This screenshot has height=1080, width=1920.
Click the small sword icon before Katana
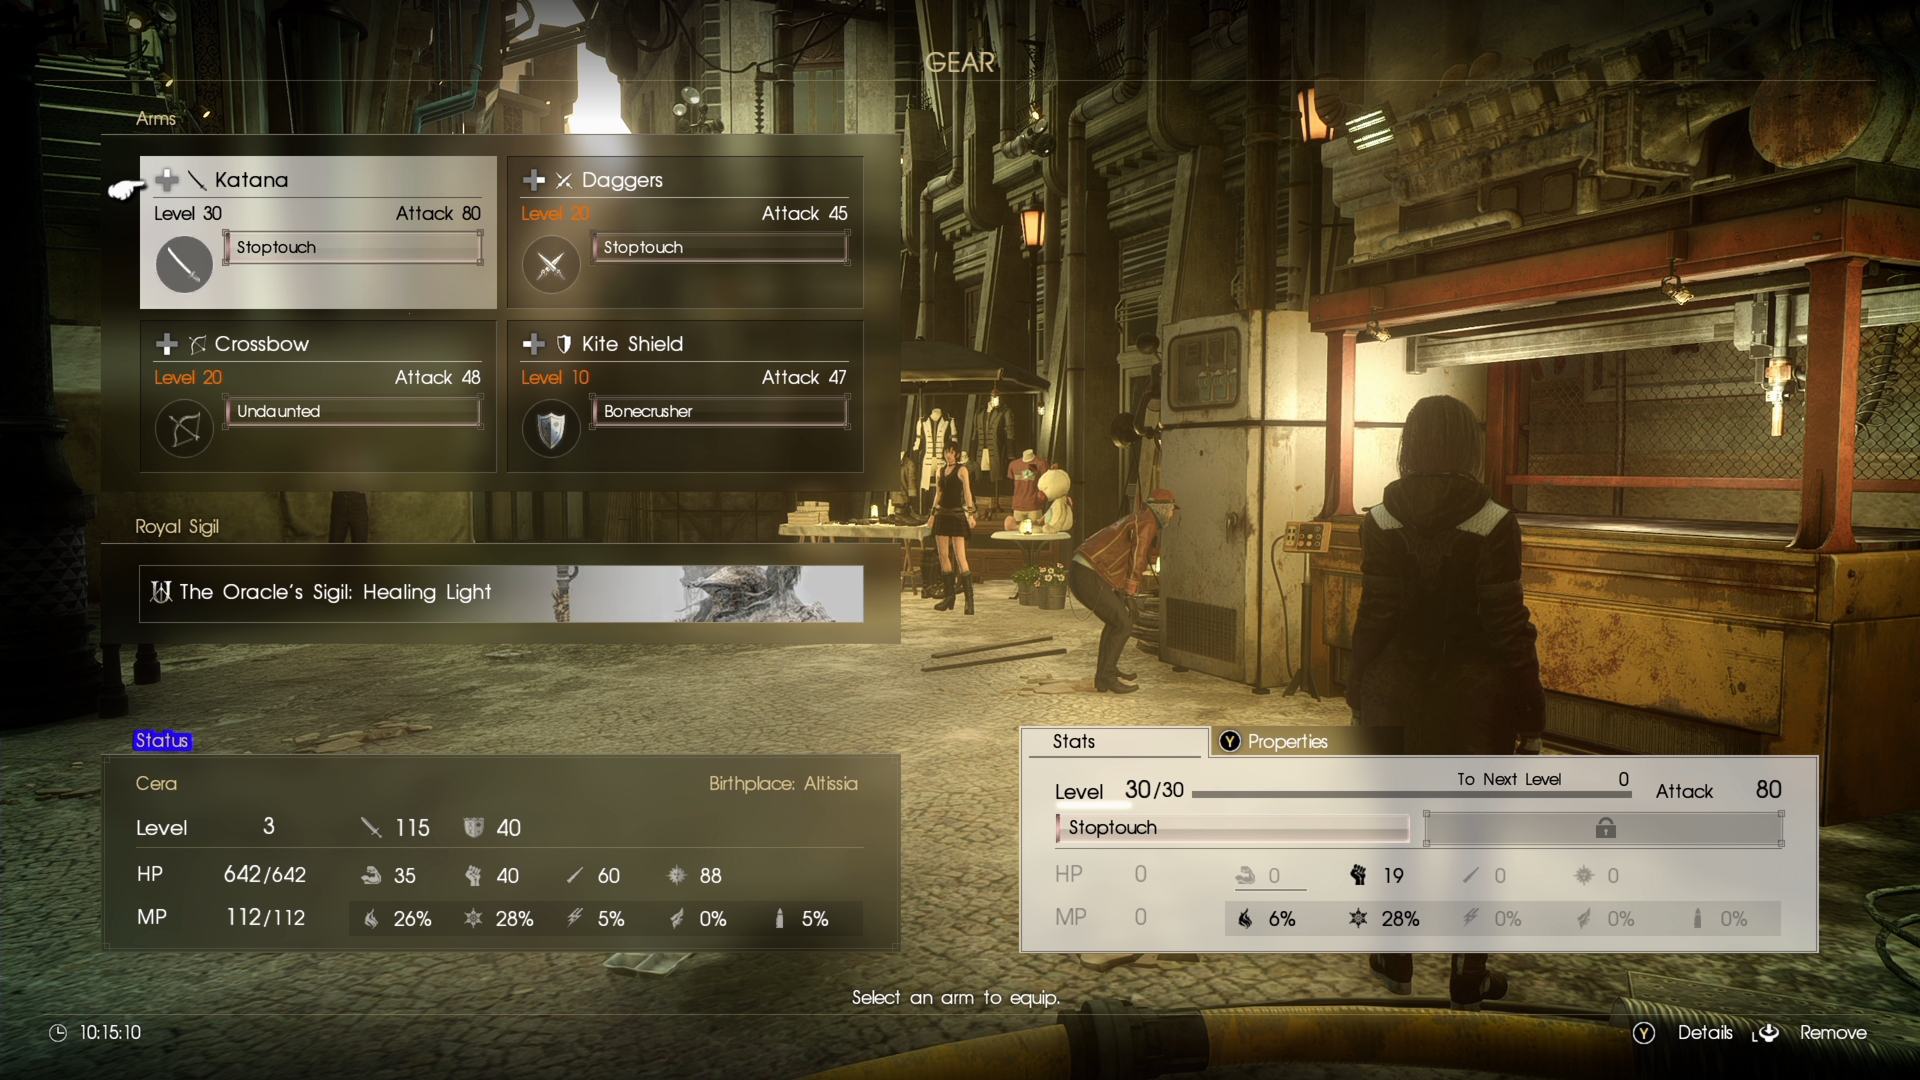197,180
